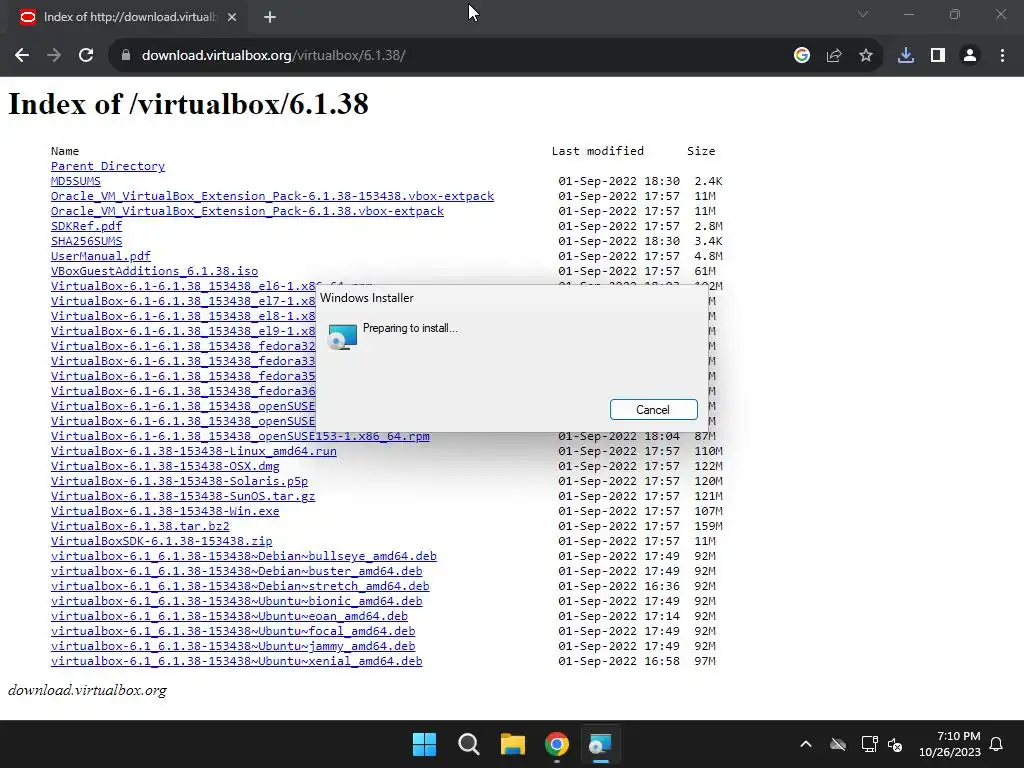Click the browser Forward arrow
This screenshot has width=1024, height=768.
(x=54, y=56)
